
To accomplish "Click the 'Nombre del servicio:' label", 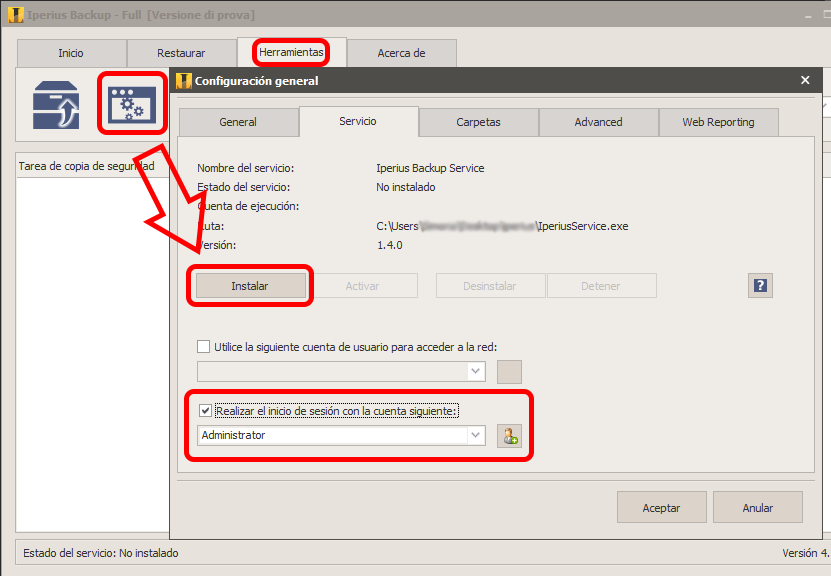I will (245, 168).
